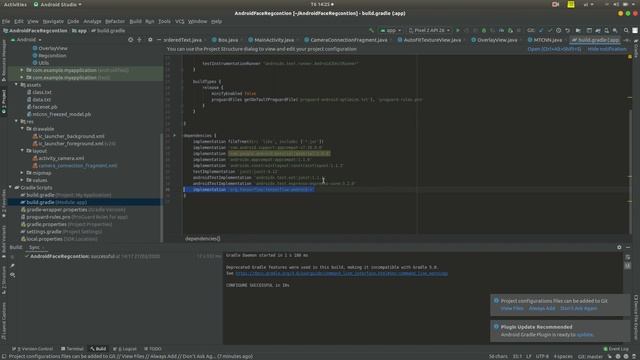Switch to the Sync tab in Build panel
640x360 pixels.
tap(34, 247)
